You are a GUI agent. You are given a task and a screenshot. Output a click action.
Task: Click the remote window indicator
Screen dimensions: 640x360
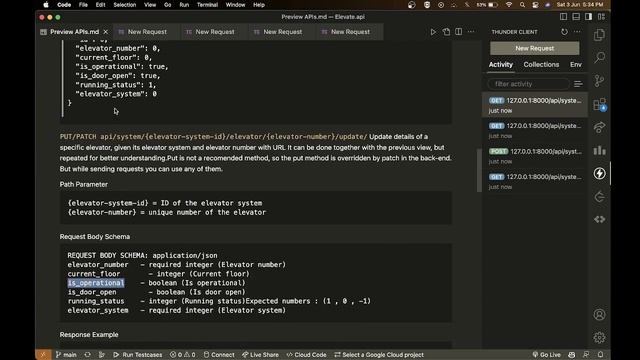[x=43, y=355]
